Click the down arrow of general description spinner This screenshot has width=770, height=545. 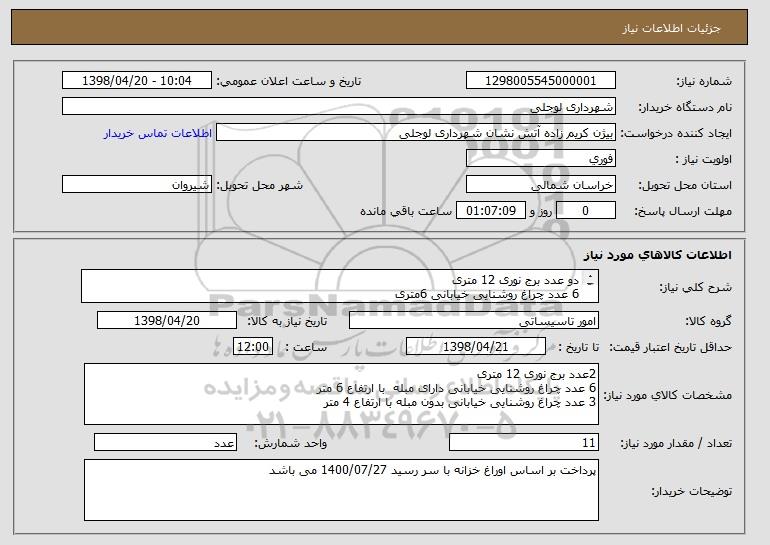click(590, 283)
